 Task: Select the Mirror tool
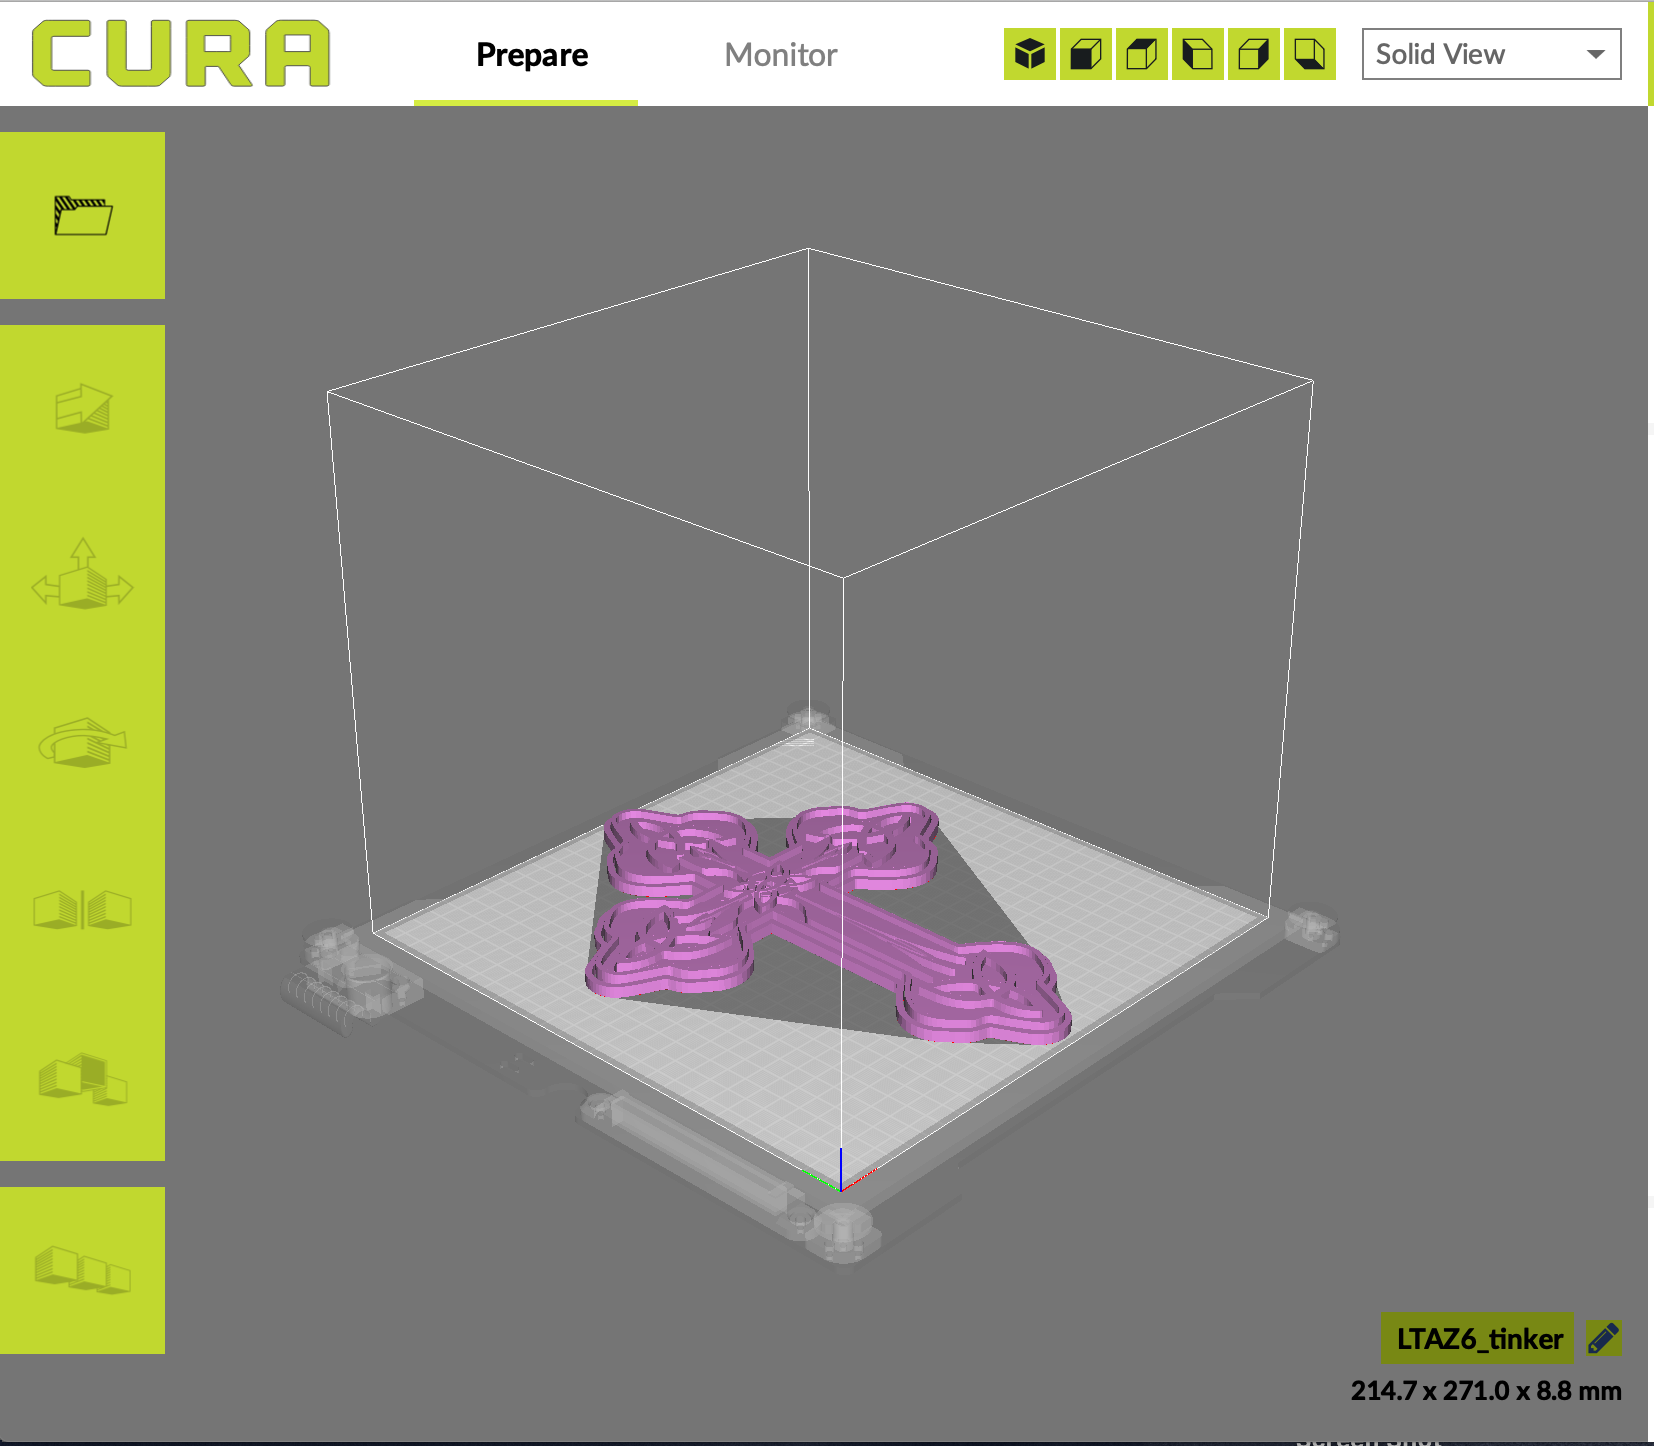83,910
